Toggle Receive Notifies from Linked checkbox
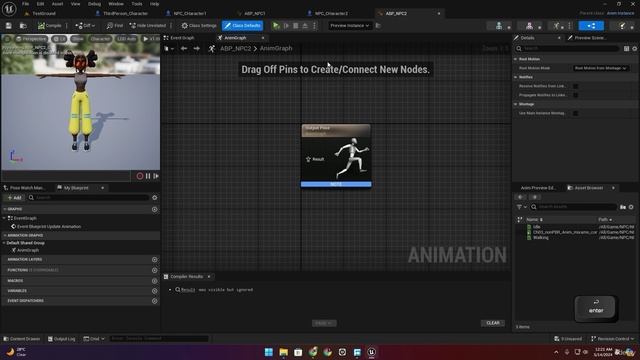The image size is (640, 360). coord(576,86)
